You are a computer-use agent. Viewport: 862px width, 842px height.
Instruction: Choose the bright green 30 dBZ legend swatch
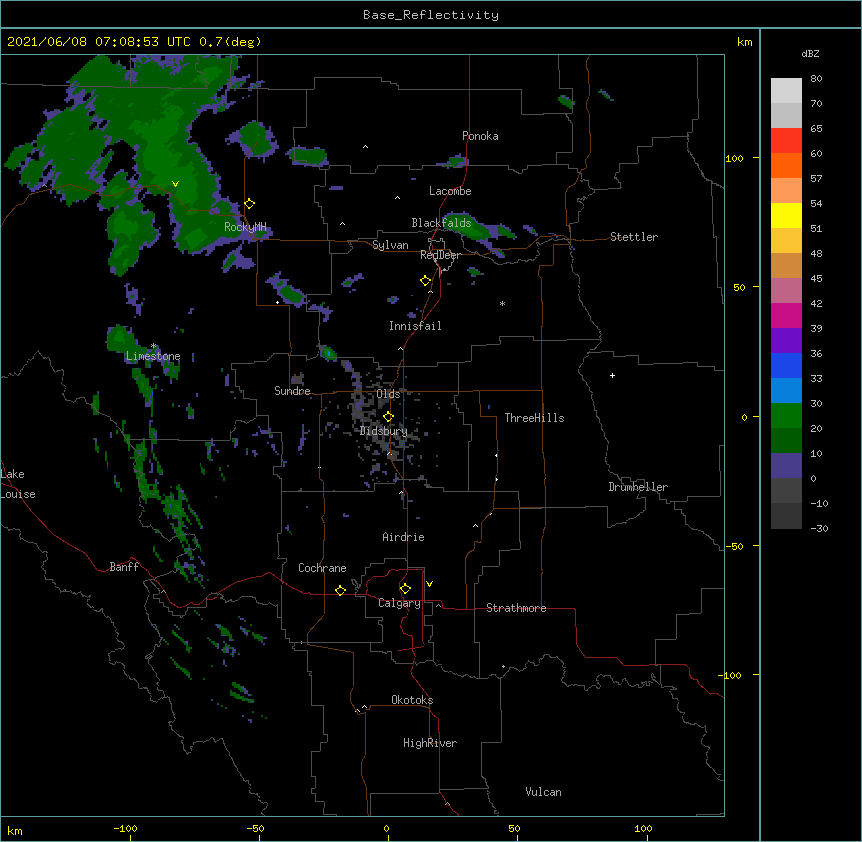coord(786,416)
